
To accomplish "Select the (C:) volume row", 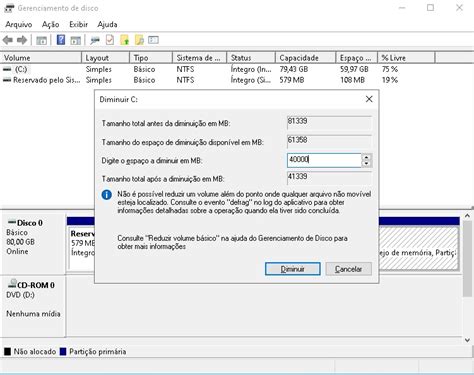I will [217, 69].
